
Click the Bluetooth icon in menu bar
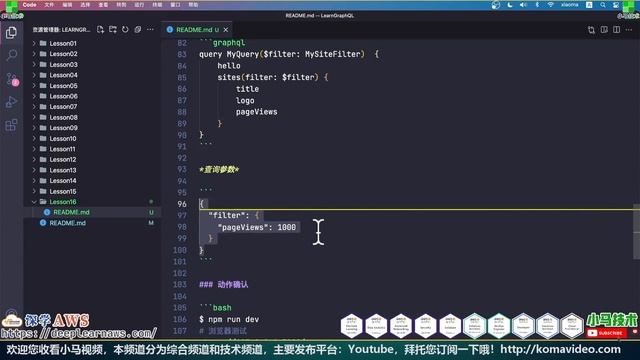[x=537, y=5]
